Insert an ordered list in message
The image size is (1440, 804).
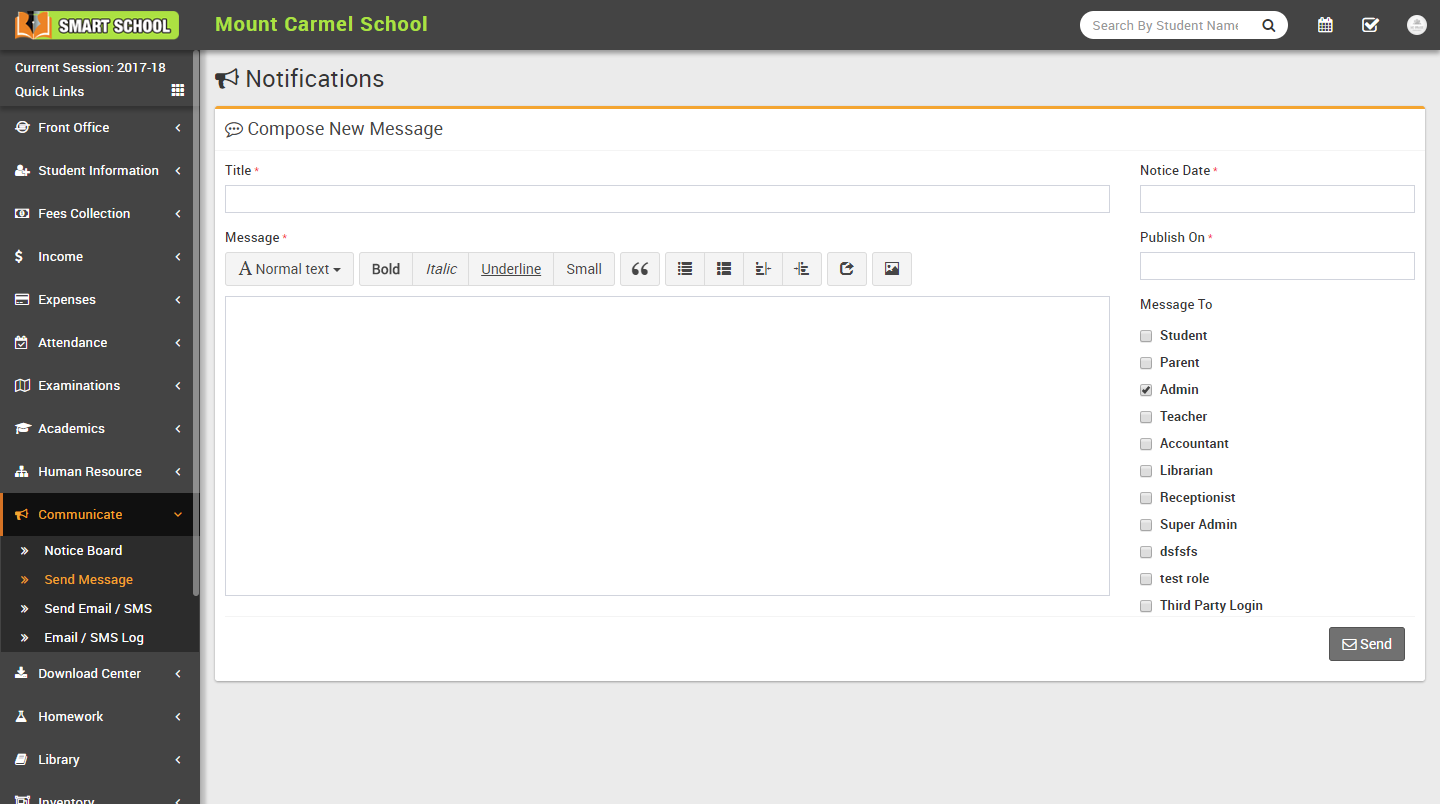[724, 269]
